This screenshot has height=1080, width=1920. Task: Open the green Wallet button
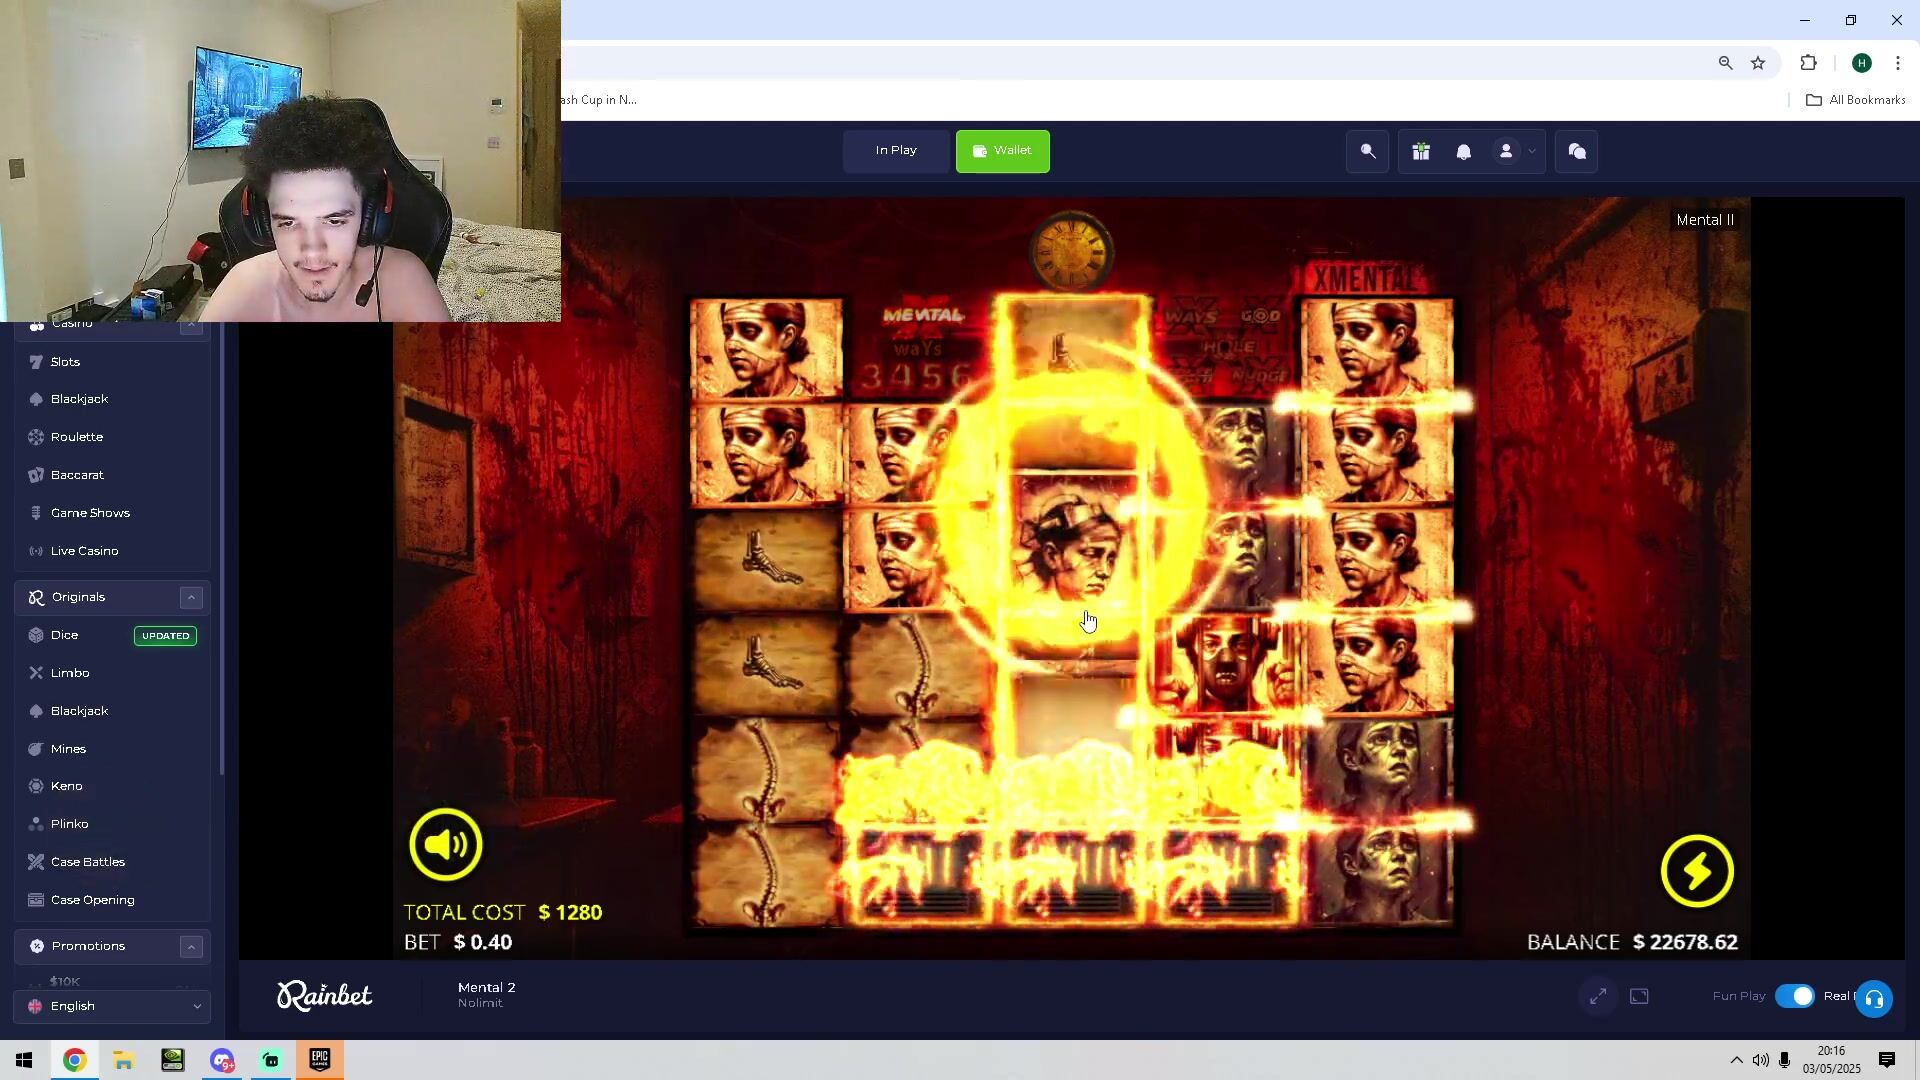click(x=1002, y=151)
